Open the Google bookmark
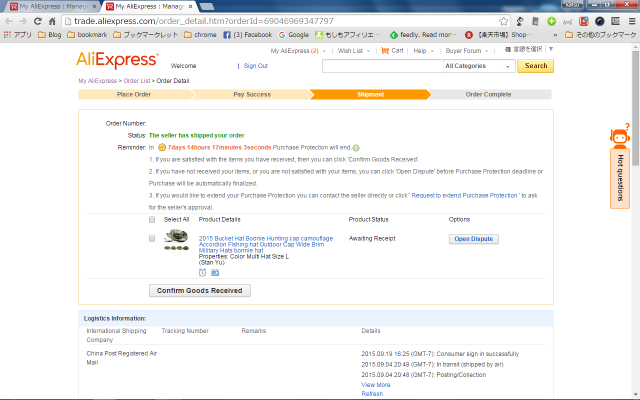This screenshot has width=640, height=400. point(293,35)
